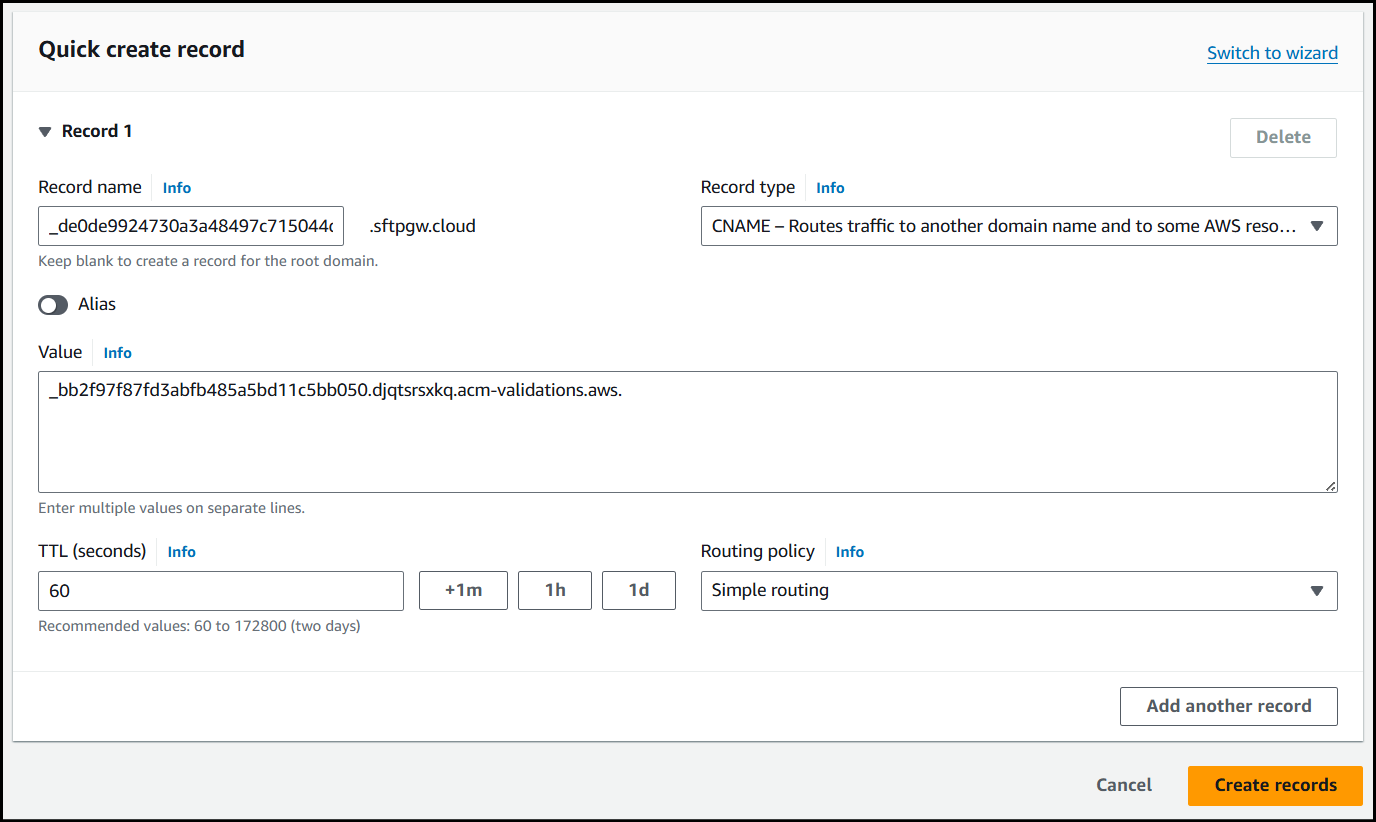1376x822 pixels.
Task: Click Add another record button
Action: click(1228, 706)
